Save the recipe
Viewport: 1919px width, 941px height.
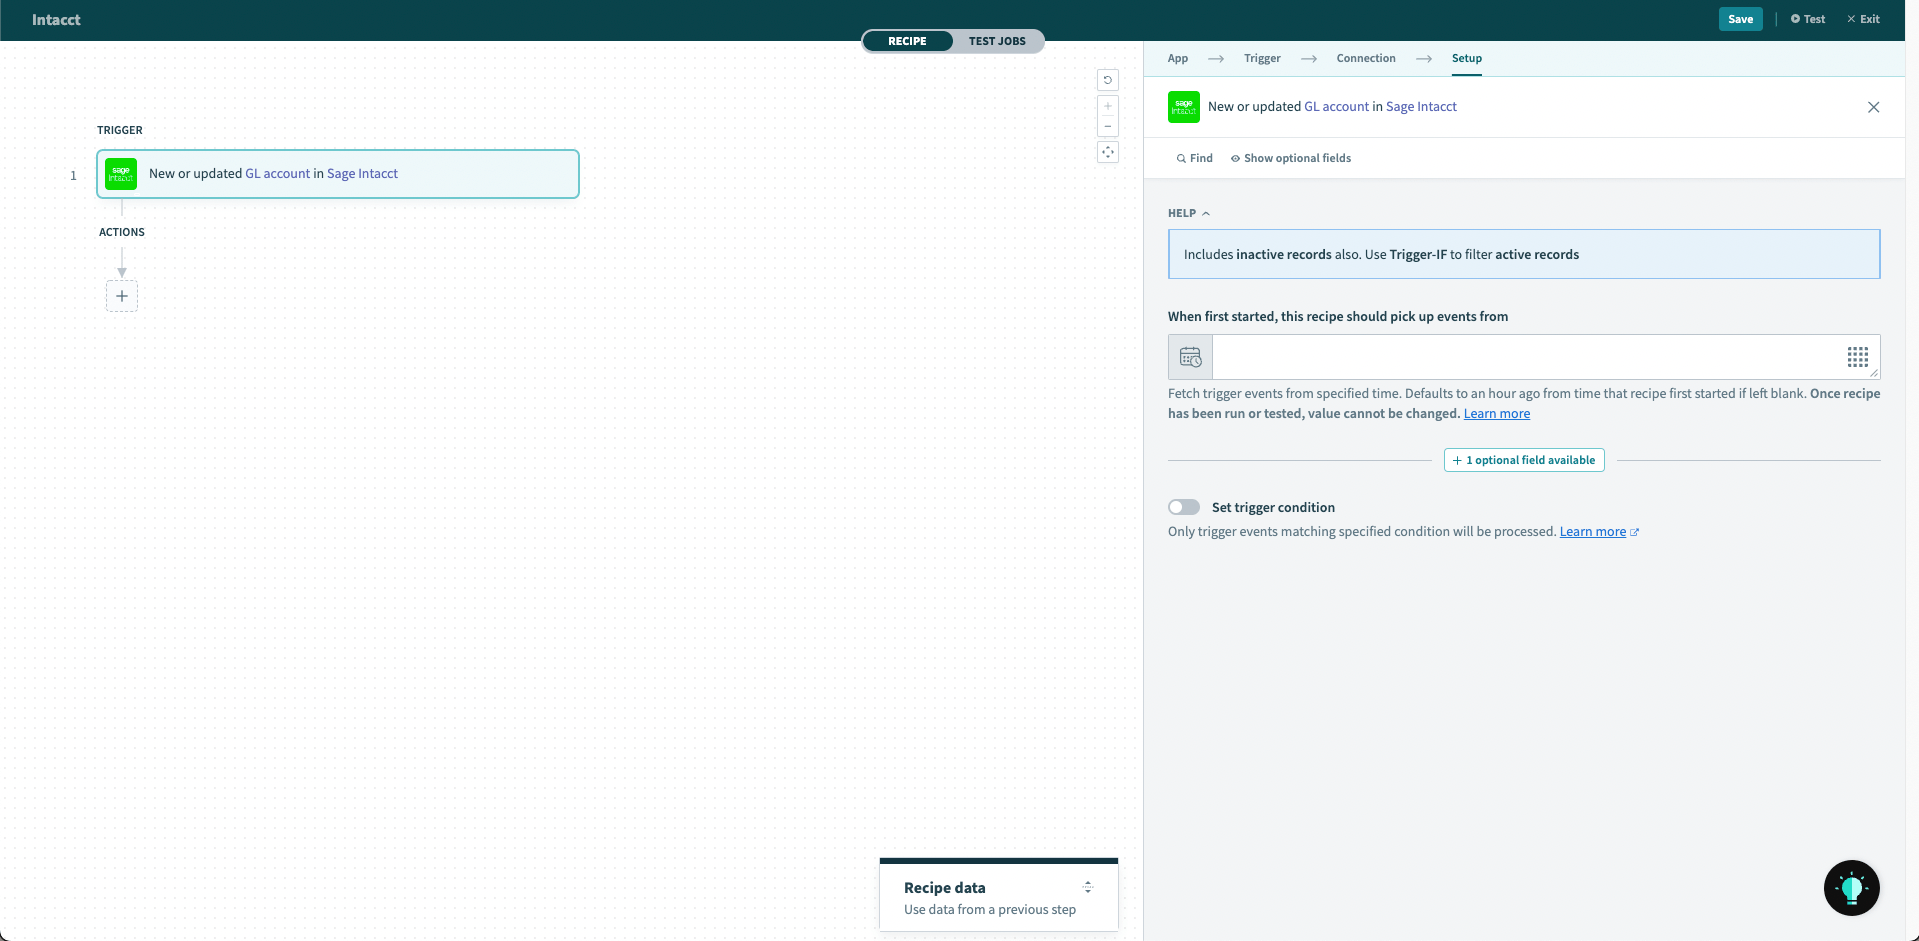1740,19
